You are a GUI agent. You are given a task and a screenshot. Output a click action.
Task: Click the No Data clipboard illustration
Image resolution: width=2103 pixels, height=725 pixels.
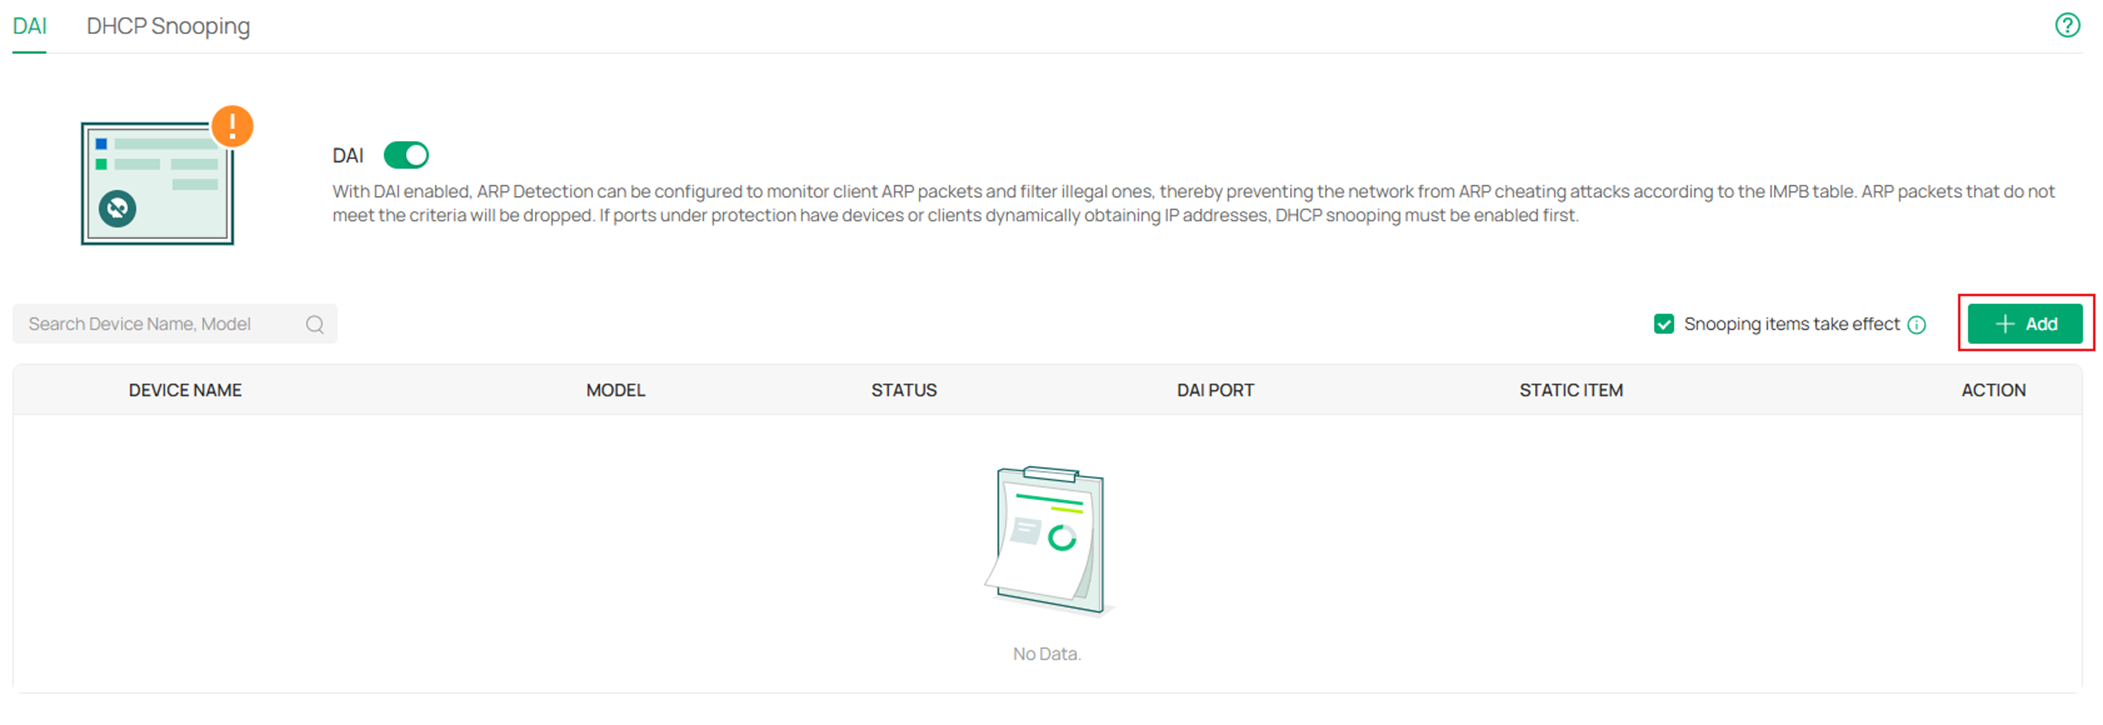tap(1046, 540)
